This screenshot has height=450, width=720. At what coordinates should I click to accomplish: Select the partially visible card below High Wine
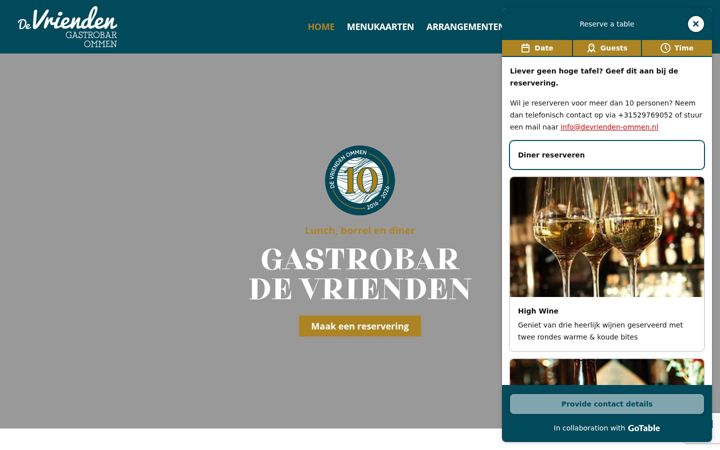pos(607,372)
